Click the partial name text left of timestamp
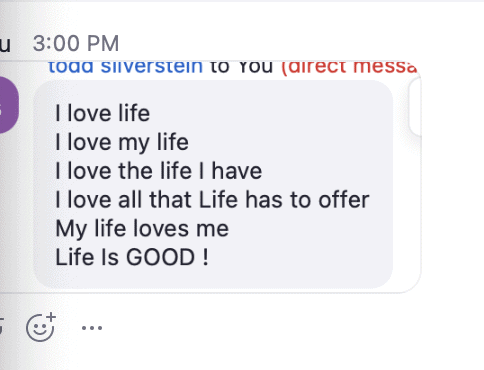This screenshot has height=370, width=484. coord(5,44)
